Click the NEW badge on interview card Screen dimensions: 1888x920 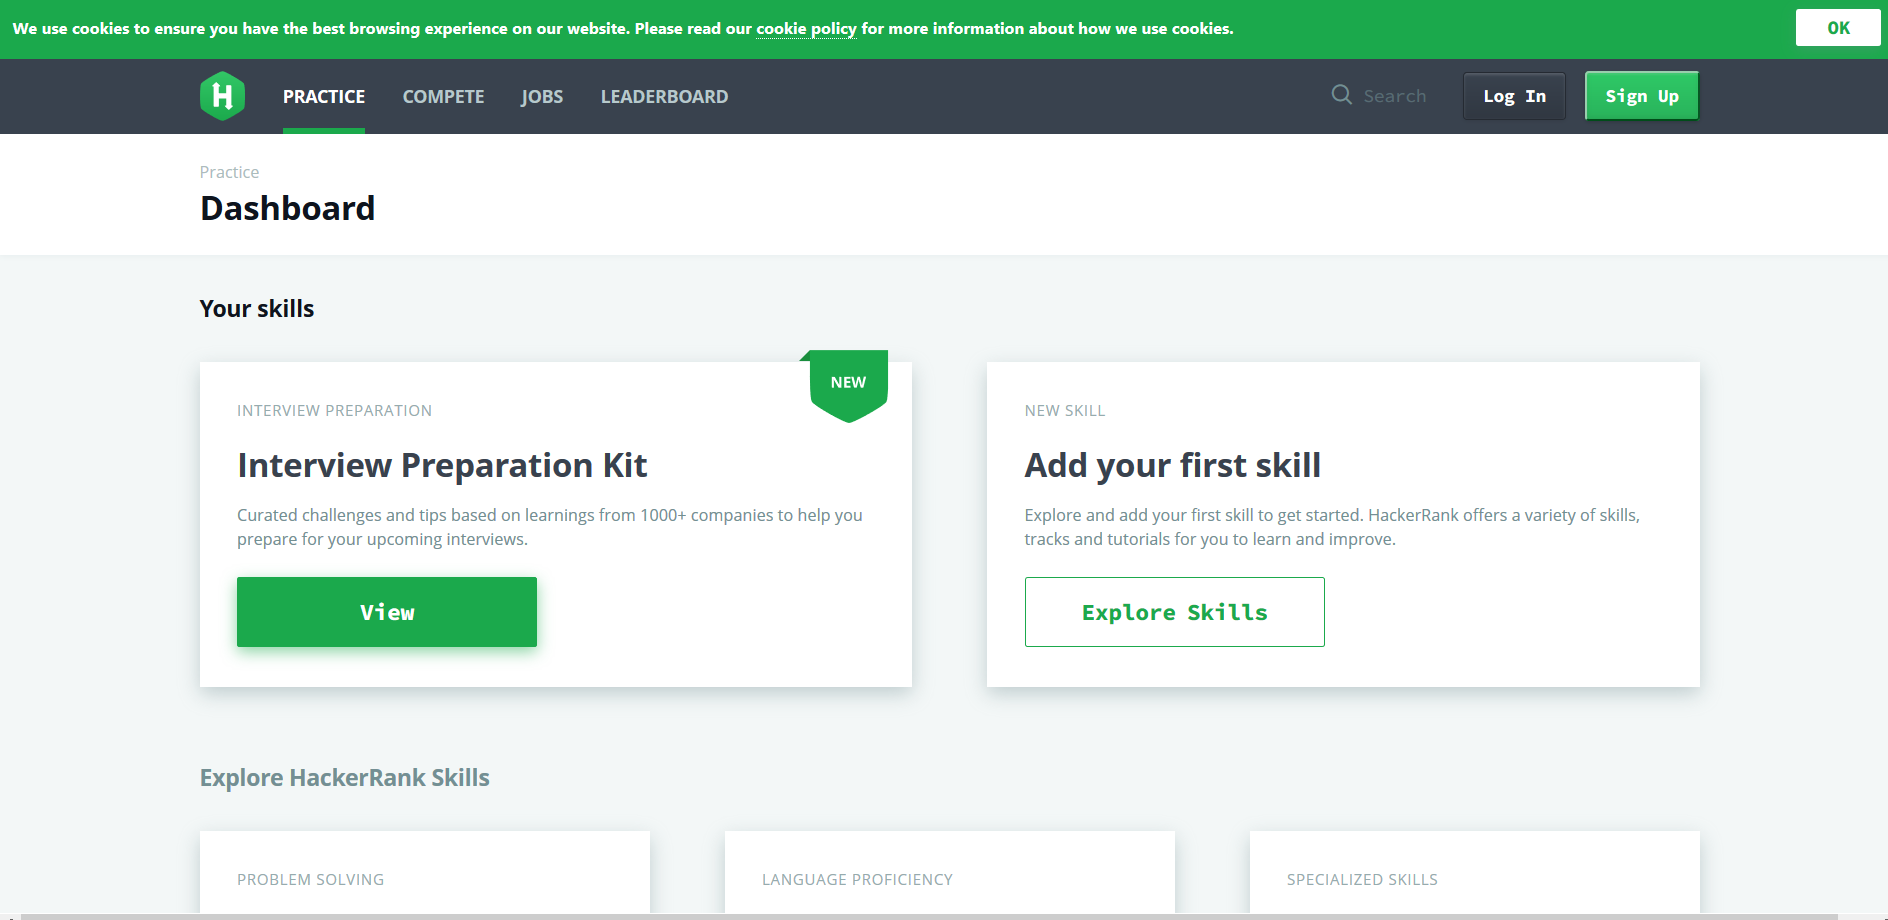(x=848, y=385)
